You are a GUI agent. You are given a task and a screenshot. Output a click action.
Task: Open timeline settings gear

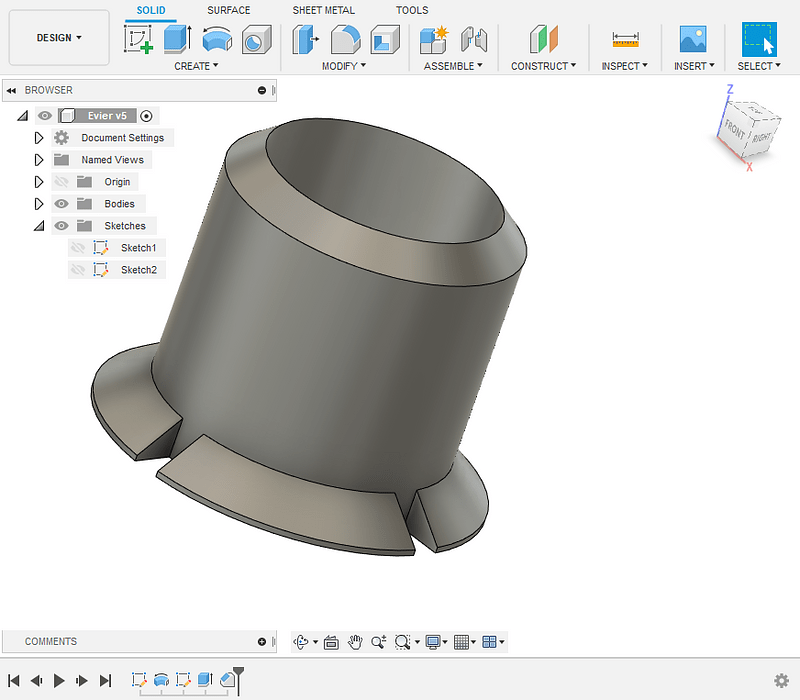tap(781, 681)
